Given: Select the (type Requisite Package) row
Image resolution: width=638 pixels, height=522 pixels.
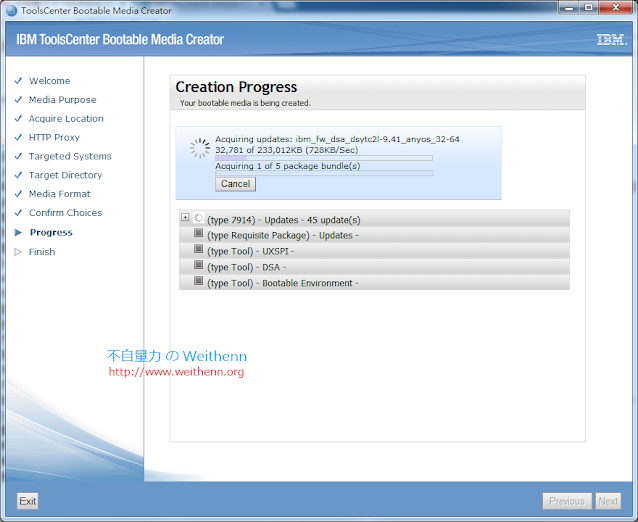Looking at the screenshot, I should (x=374, y=235).
